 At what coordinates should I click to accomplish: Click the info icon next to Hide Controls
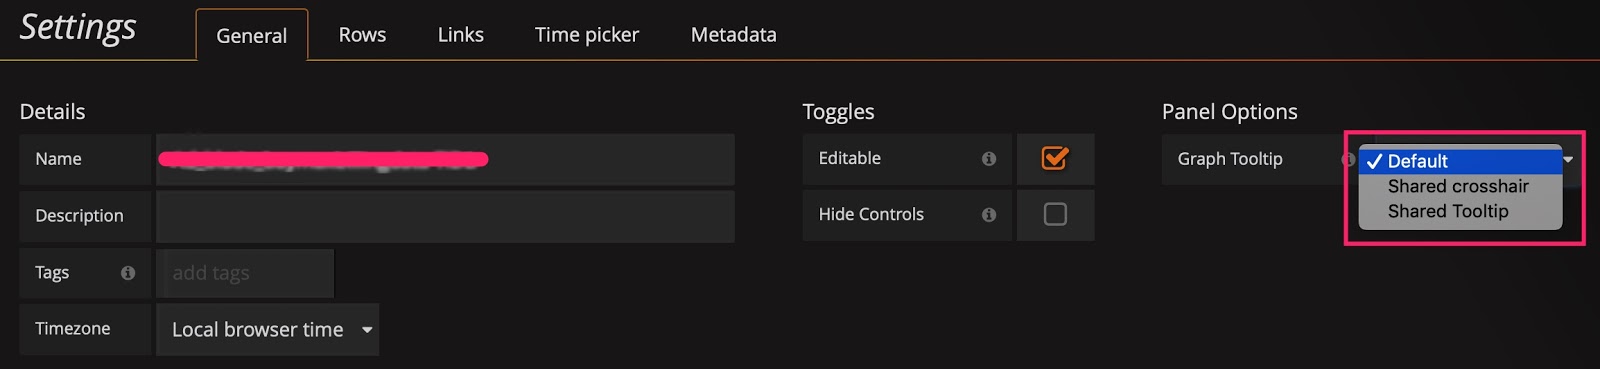(989, 215)
